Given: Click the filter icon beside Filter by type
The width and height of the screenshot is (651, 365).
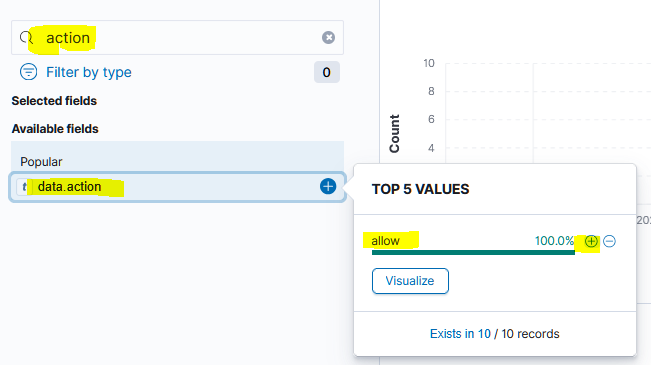Looking at the screenshot, I should (x=28, y=72).
